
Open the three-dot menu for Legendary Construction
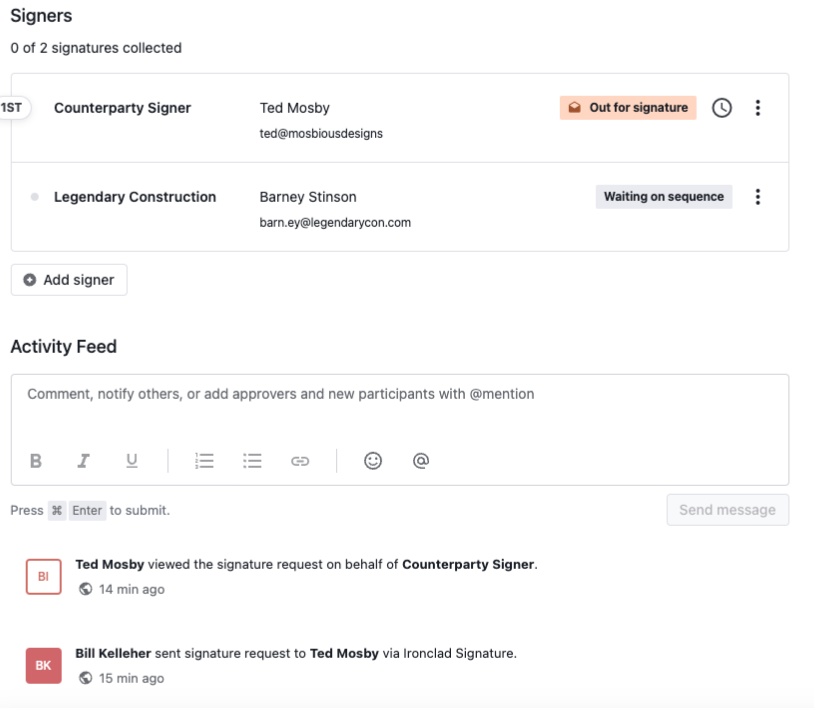(757, 197)
